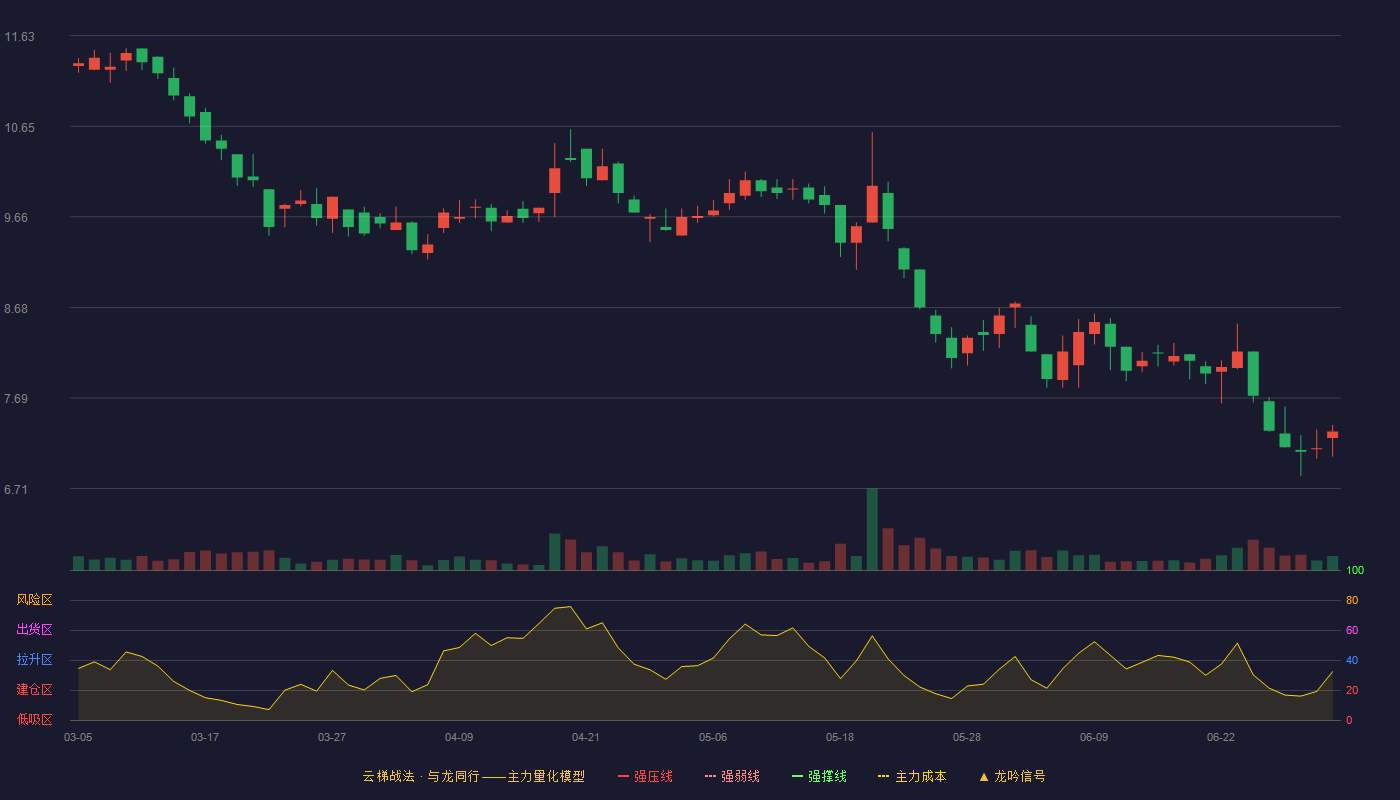Screen dimensions: 1400x800
Task: Click the 60 indicator axis label
Action: 1352,630
